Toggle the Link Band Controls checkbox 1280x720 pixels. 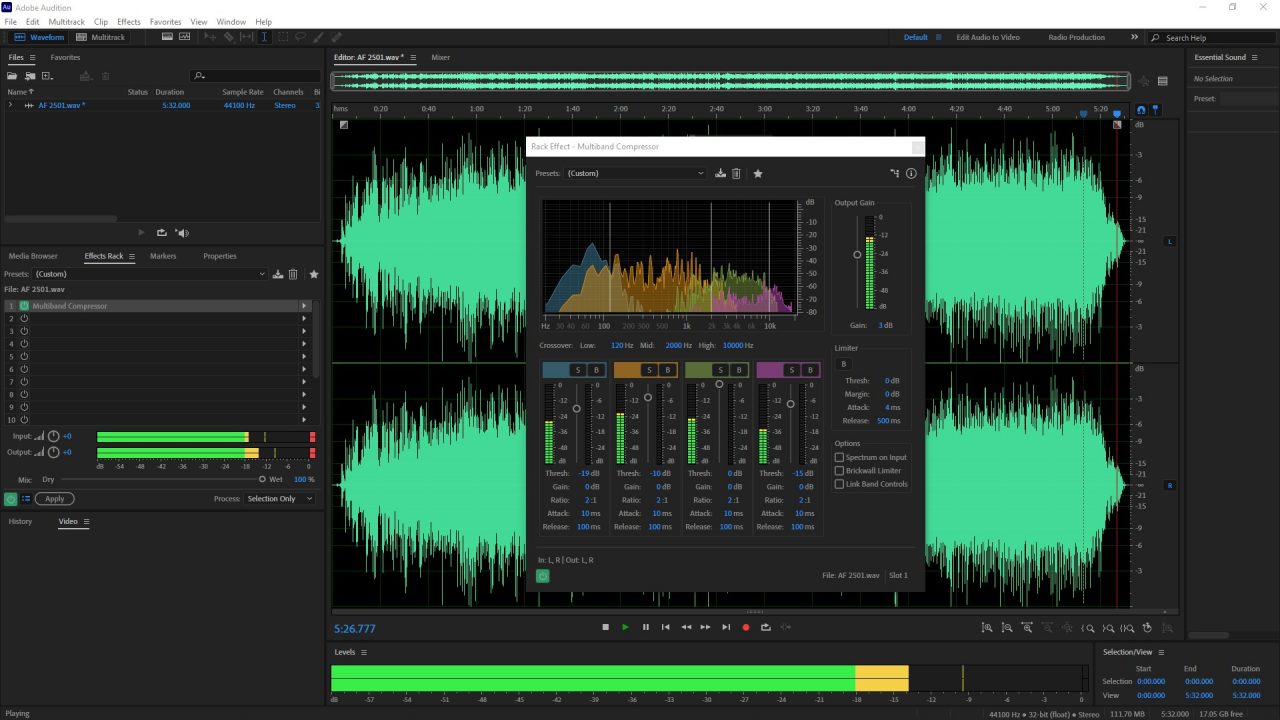point(840,484)
